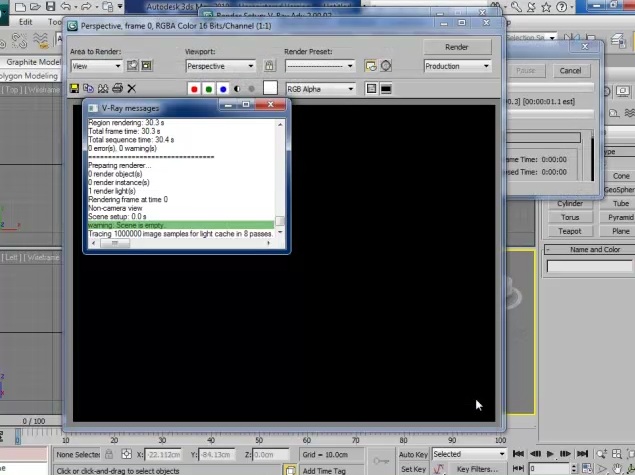This screenshot has height=475, width=635.
Task: Go to the start frame
Action: point(518,454)
